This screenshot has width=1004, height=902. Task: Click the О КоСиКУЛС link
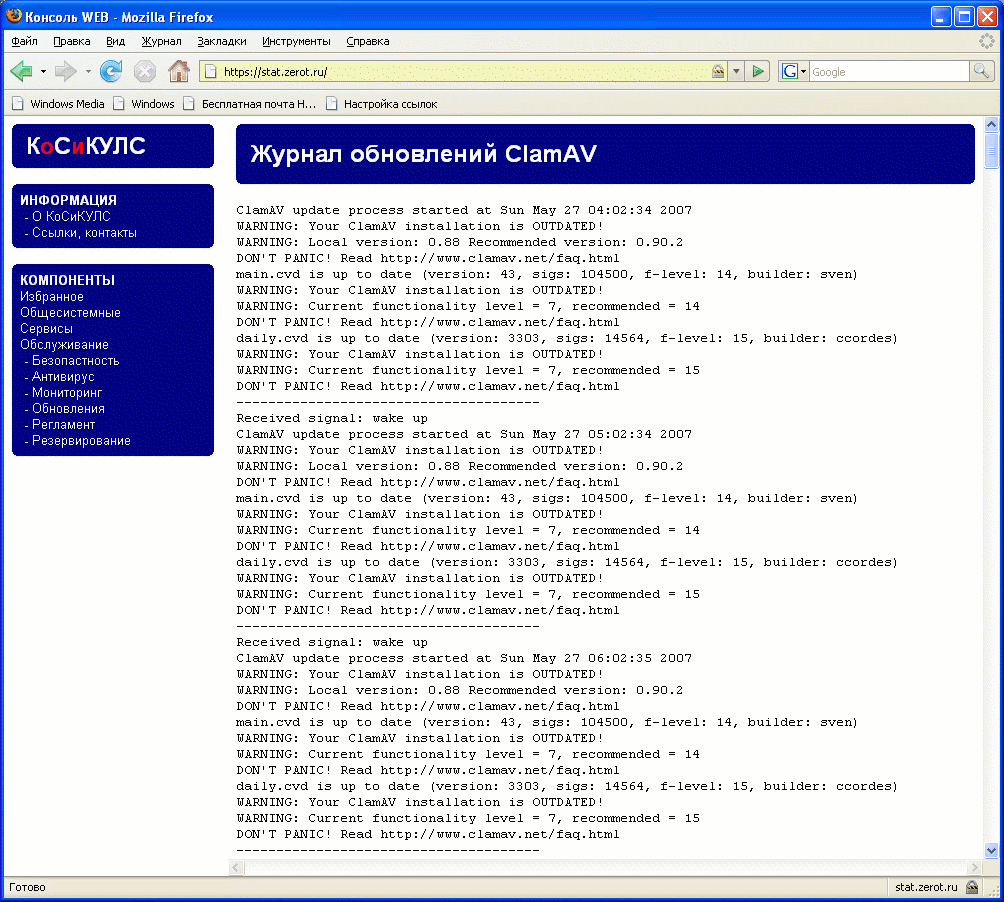click(70, 216)
